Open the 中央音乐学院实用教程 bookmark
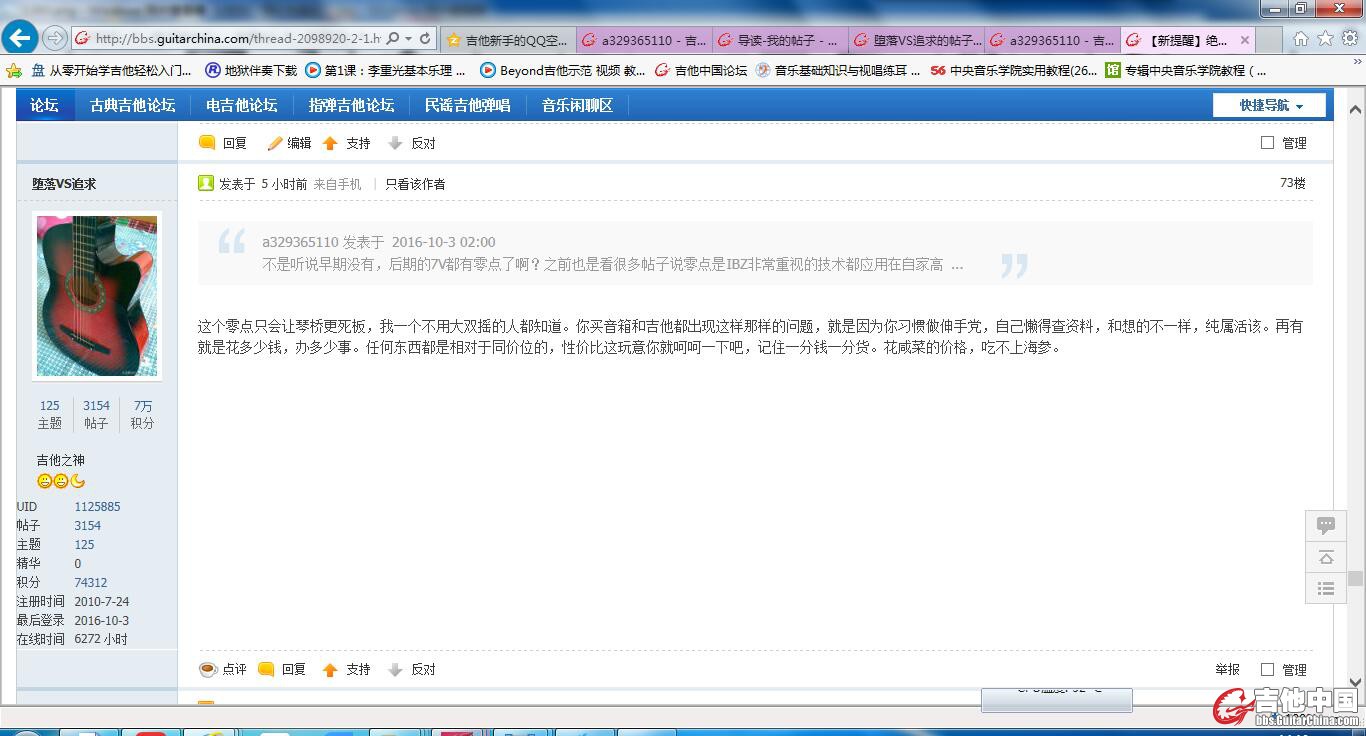The image size is (1366, 736). (x=1013, y=70)
